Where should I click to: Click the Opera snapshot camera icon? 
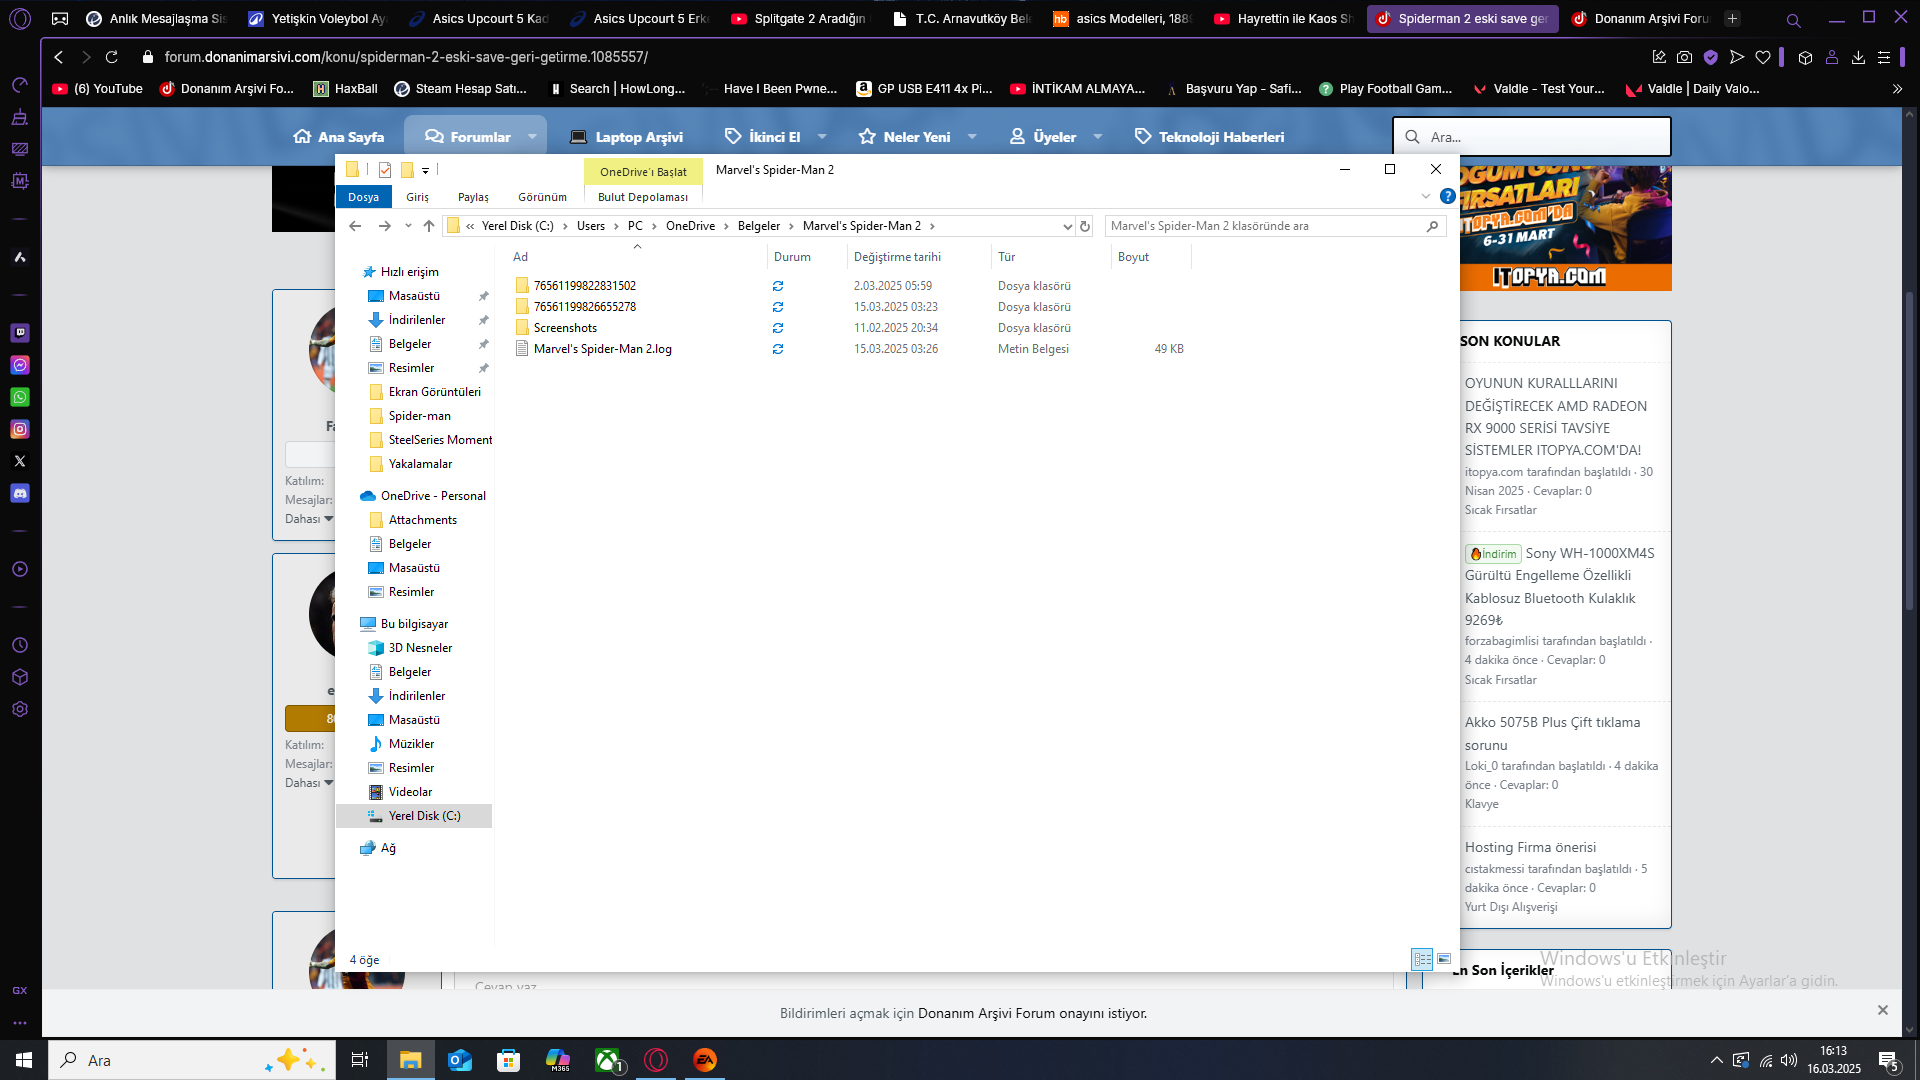[1685, 57]
